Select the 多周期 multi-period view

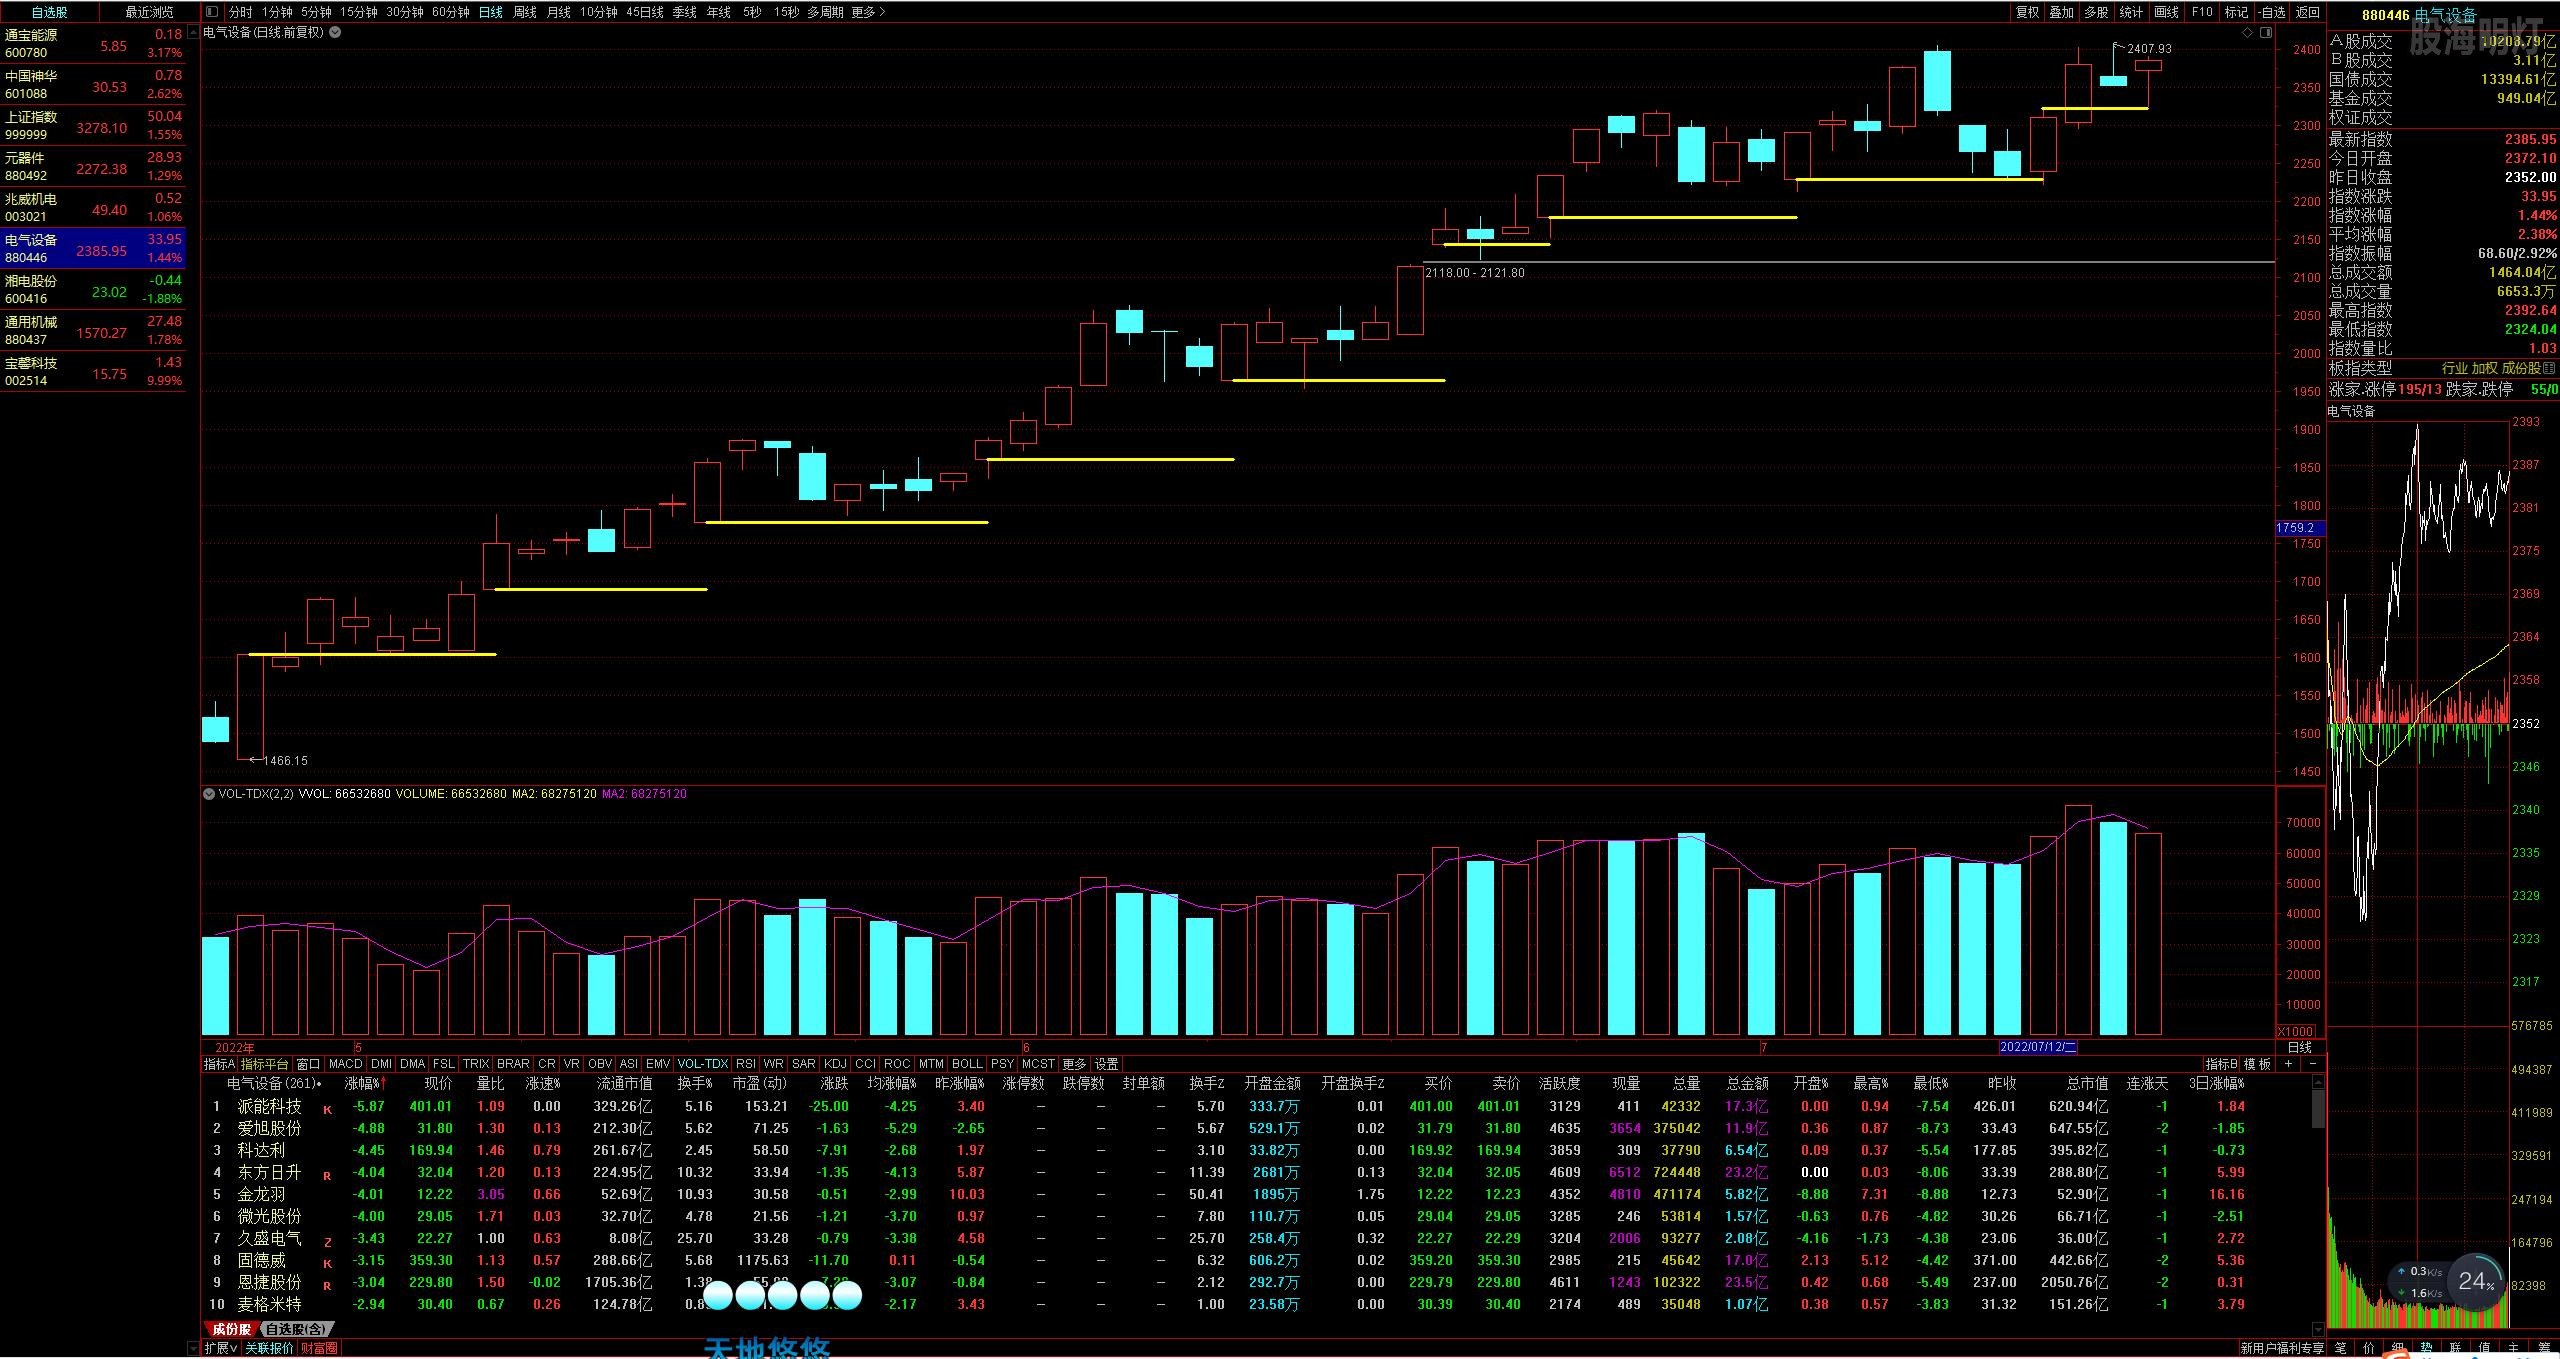click(x=825, y=12)
